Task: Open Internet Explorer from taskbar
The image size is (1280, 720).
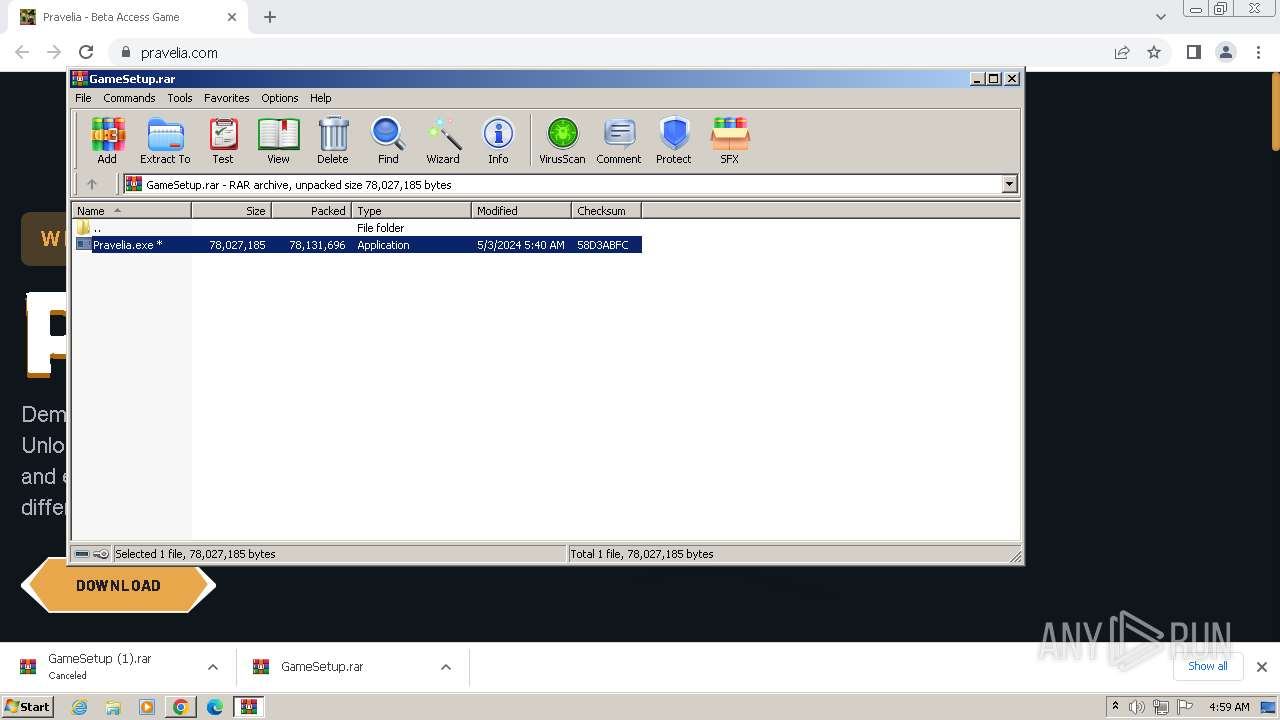Action: coord(79,707)
